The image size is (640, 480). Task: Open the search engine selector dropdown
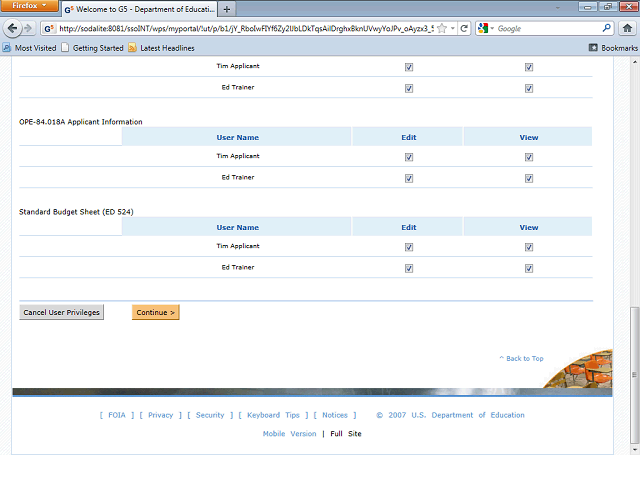click(x=486, y=29)
